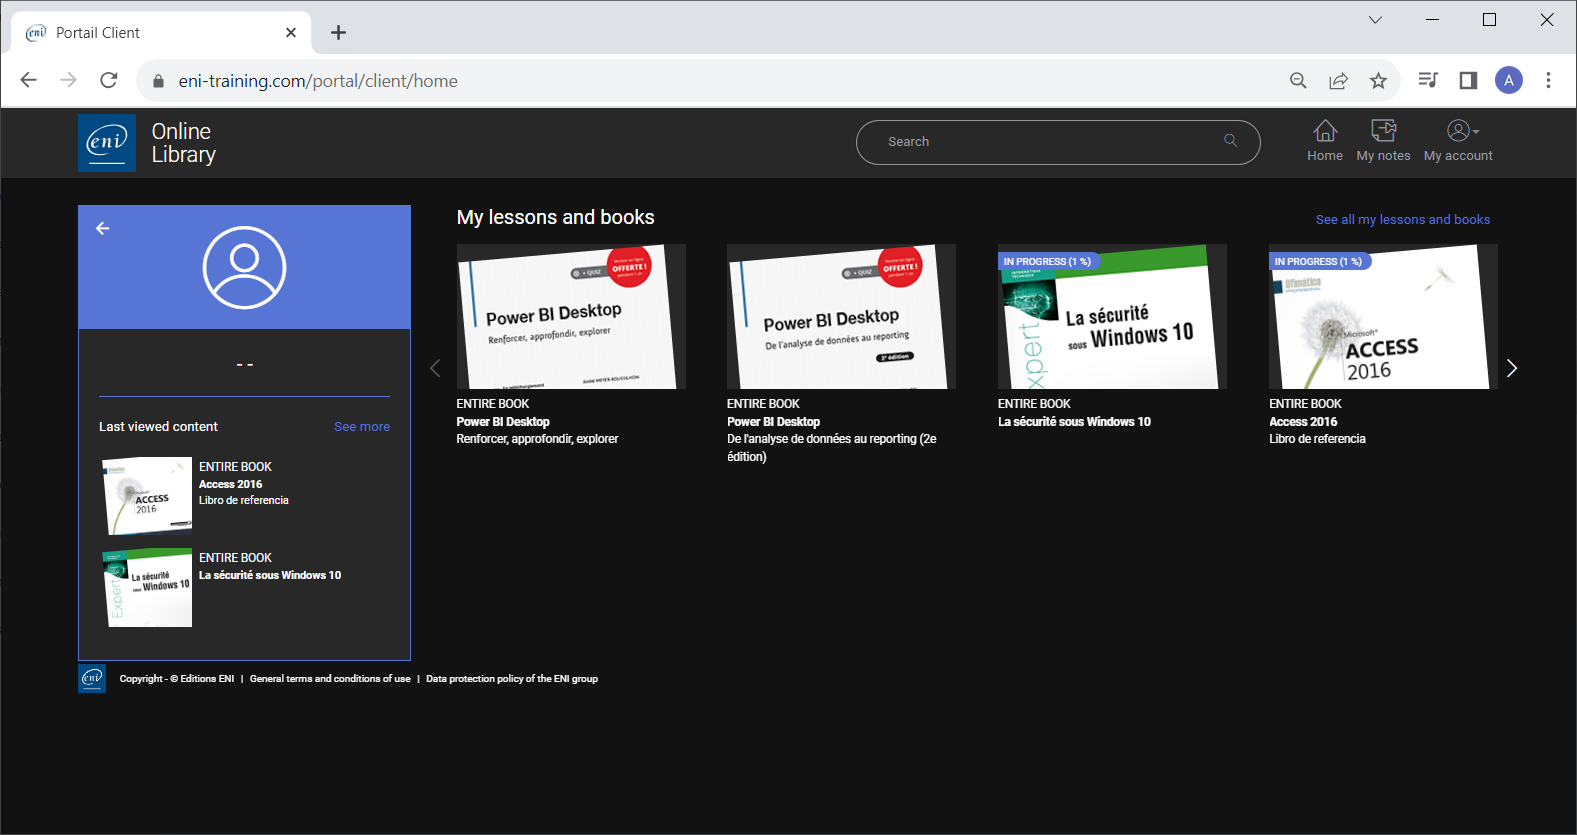This screenshot has width=1577, height=835.
Task: Open tab search chevron dropdown
Action: (x=1375, y=20)
